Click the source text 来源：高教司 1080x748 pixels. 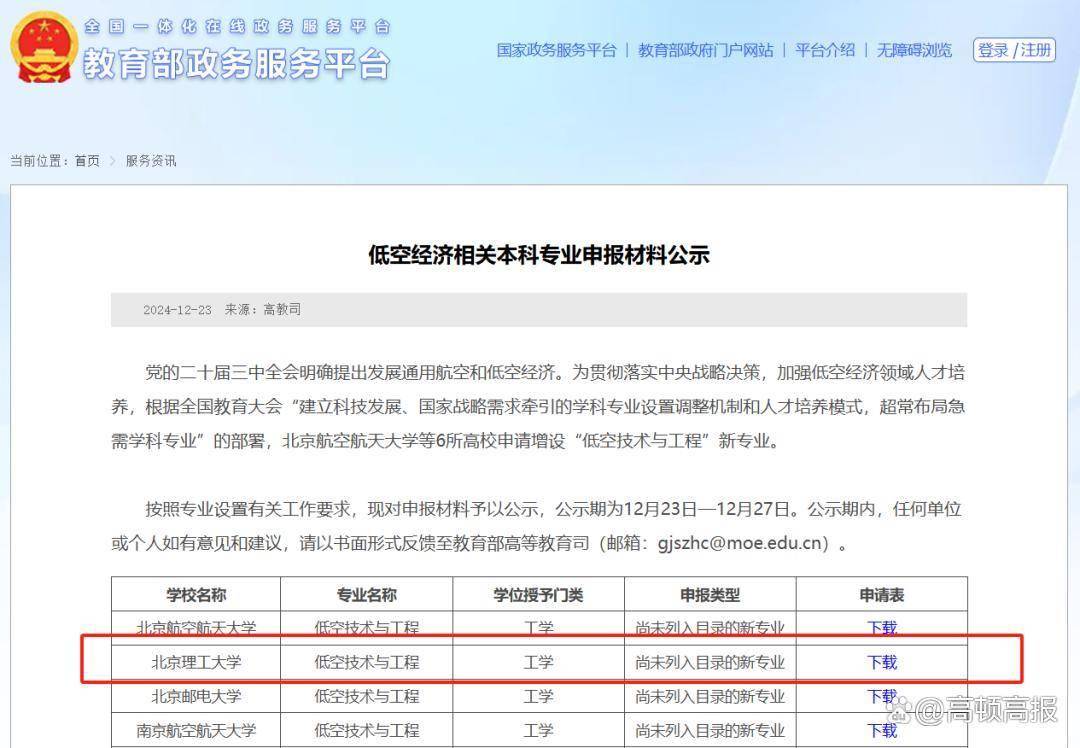(262, 310)
